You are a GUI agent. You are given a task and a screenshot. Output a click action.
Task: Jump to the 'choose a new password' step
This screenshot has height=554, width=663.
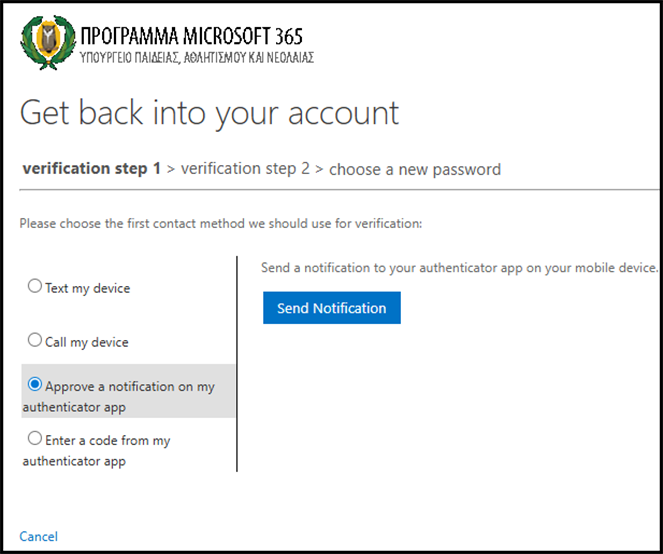tap(415, 169)
